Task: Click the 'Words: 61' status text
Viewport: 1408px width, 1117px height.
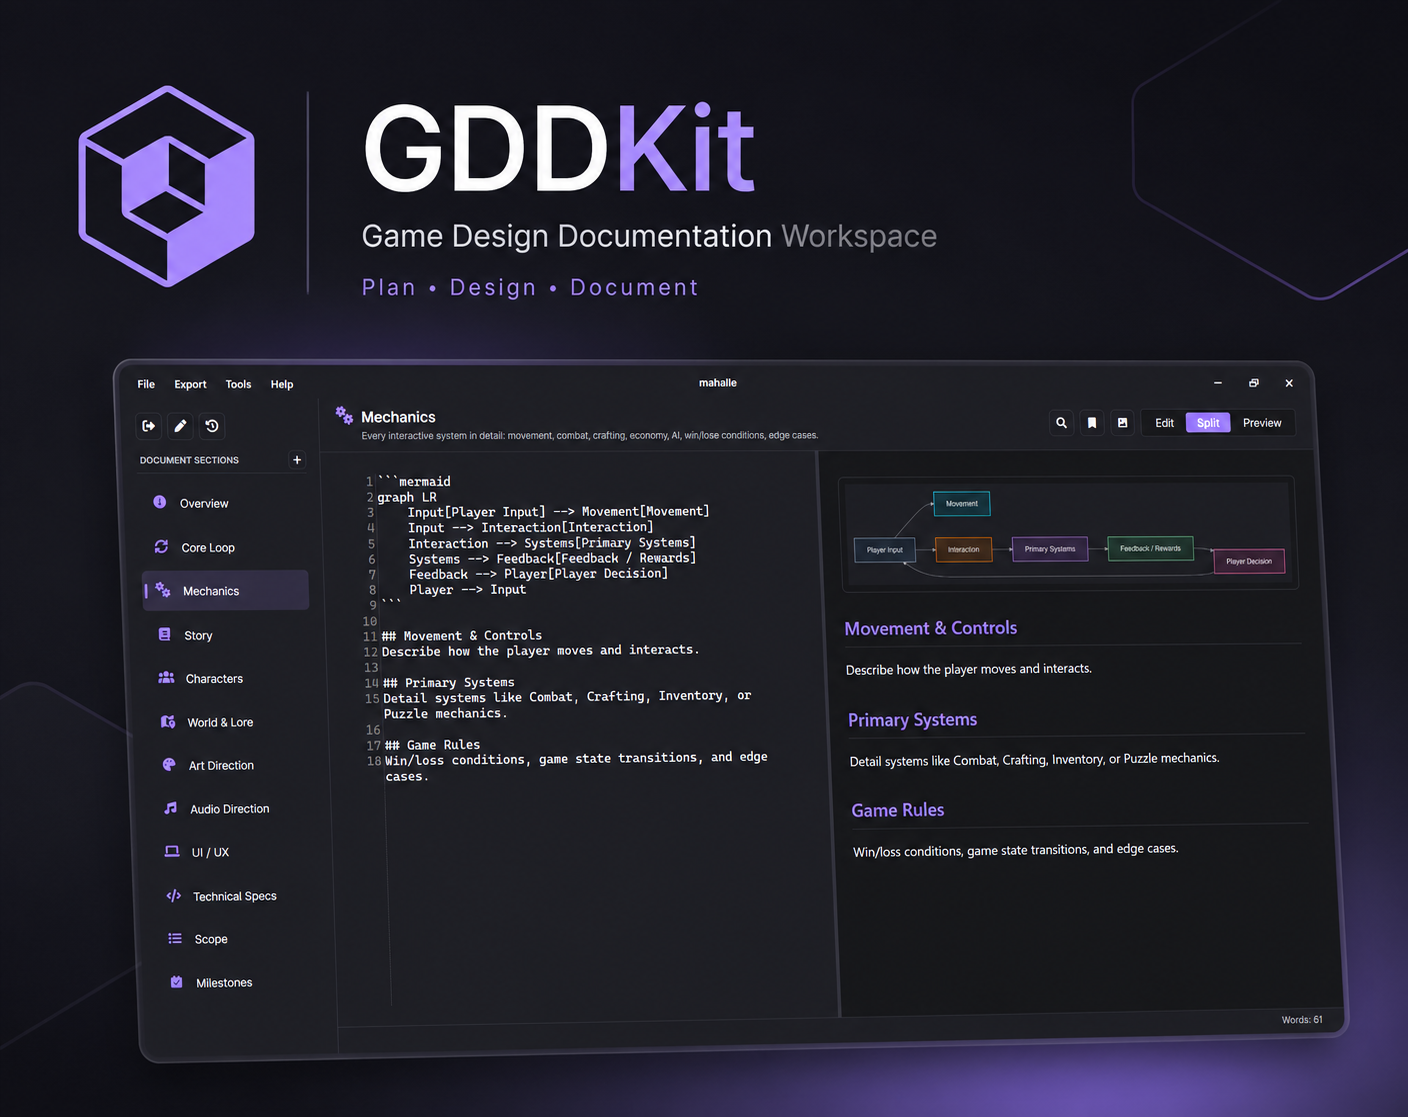Action: point(1302,1020)
